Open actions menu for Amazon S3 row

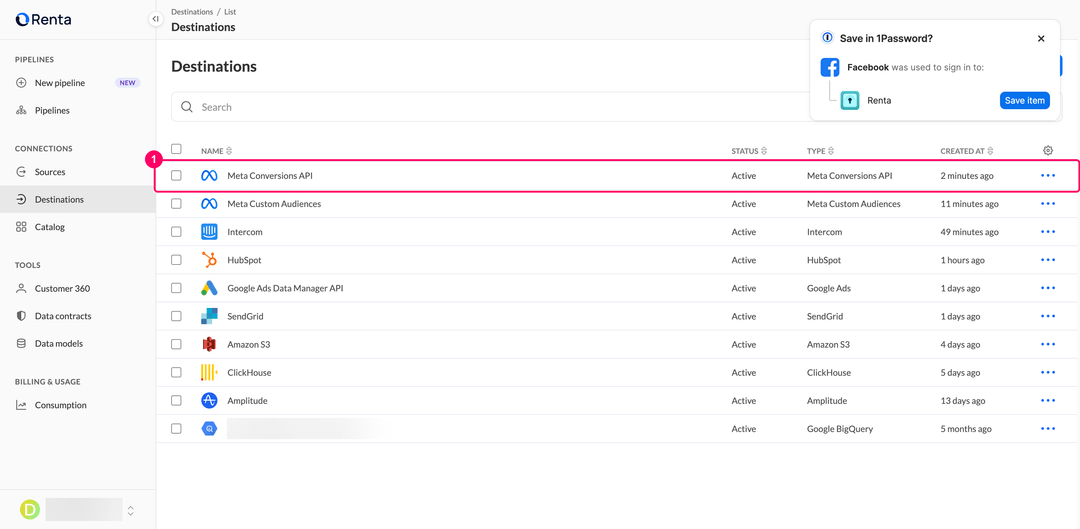[1048, 344]
